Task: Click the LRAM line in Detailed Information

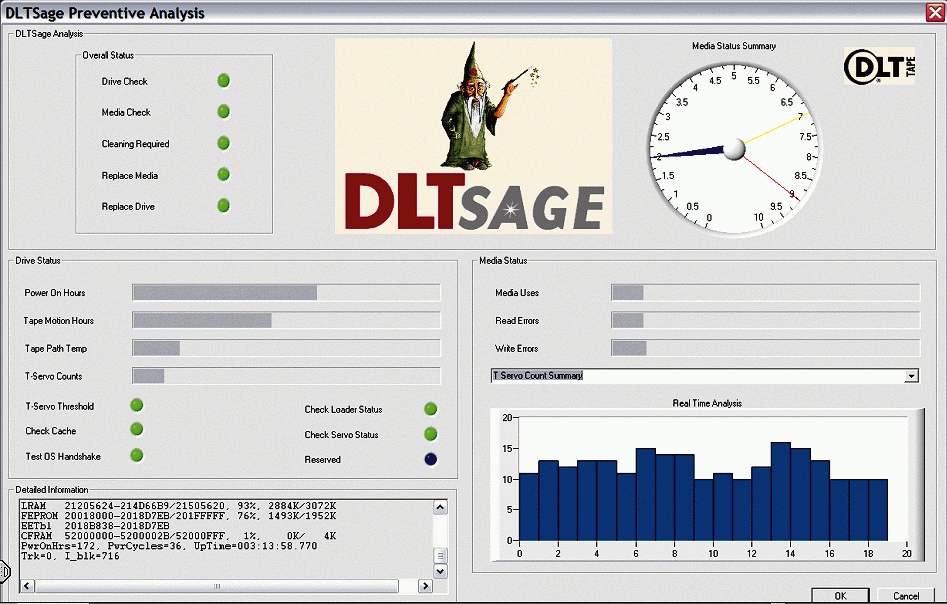Action: [x=178, y=506]
